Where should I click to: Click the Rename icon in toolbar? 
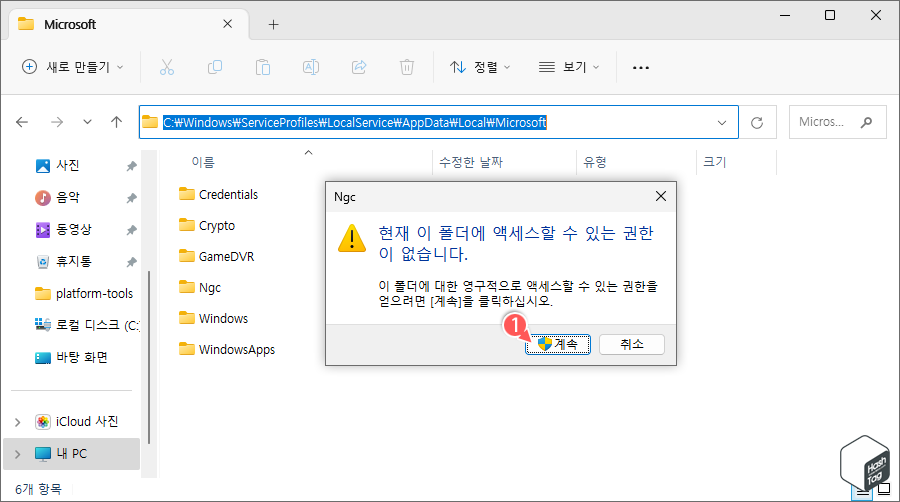[311, 67]
